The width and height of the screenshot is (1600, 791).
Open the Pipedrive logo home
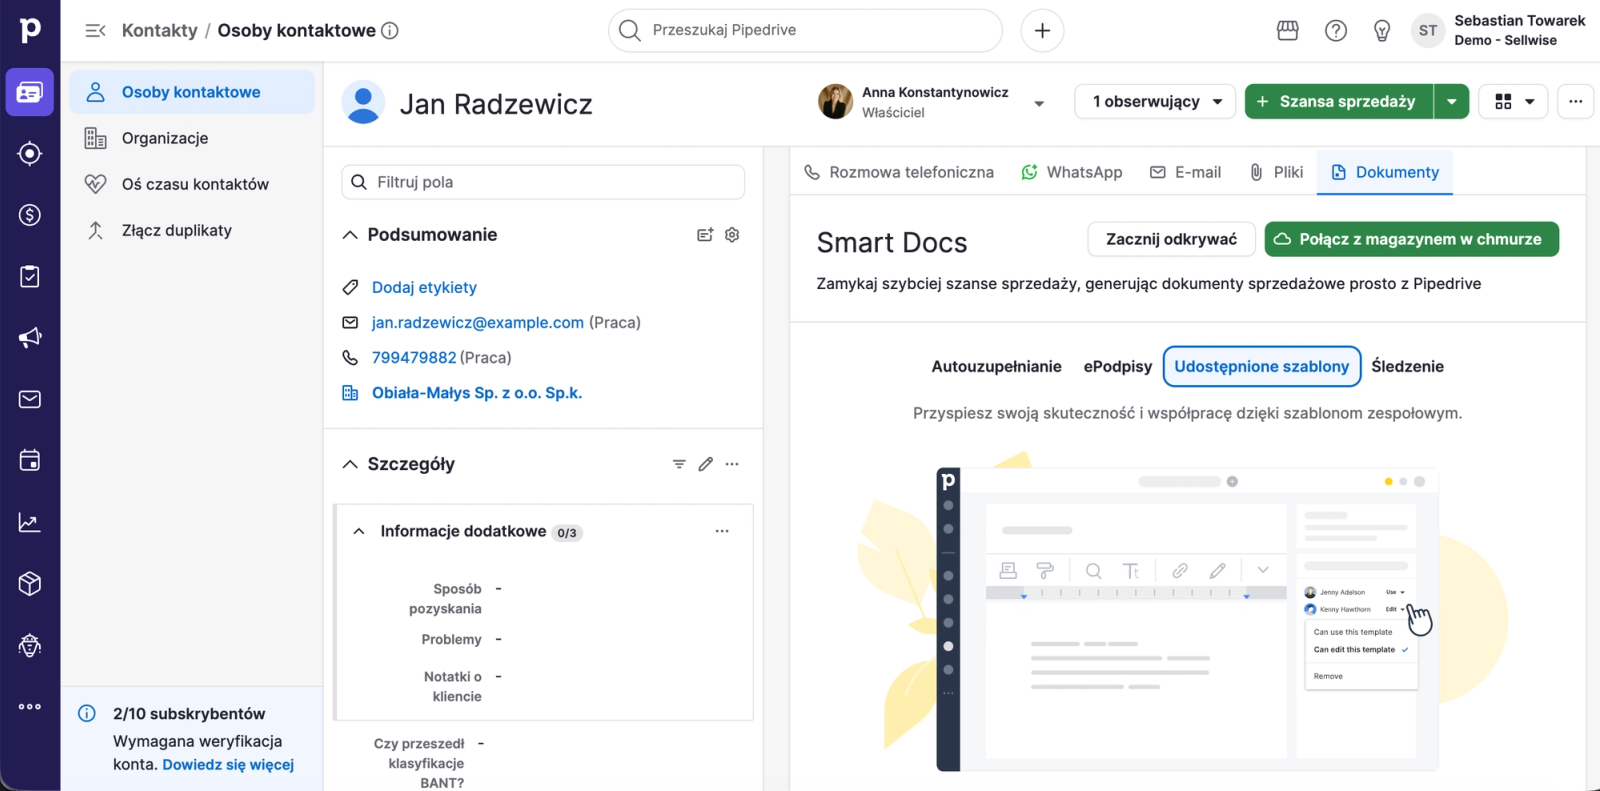click(x=30, y=30)
